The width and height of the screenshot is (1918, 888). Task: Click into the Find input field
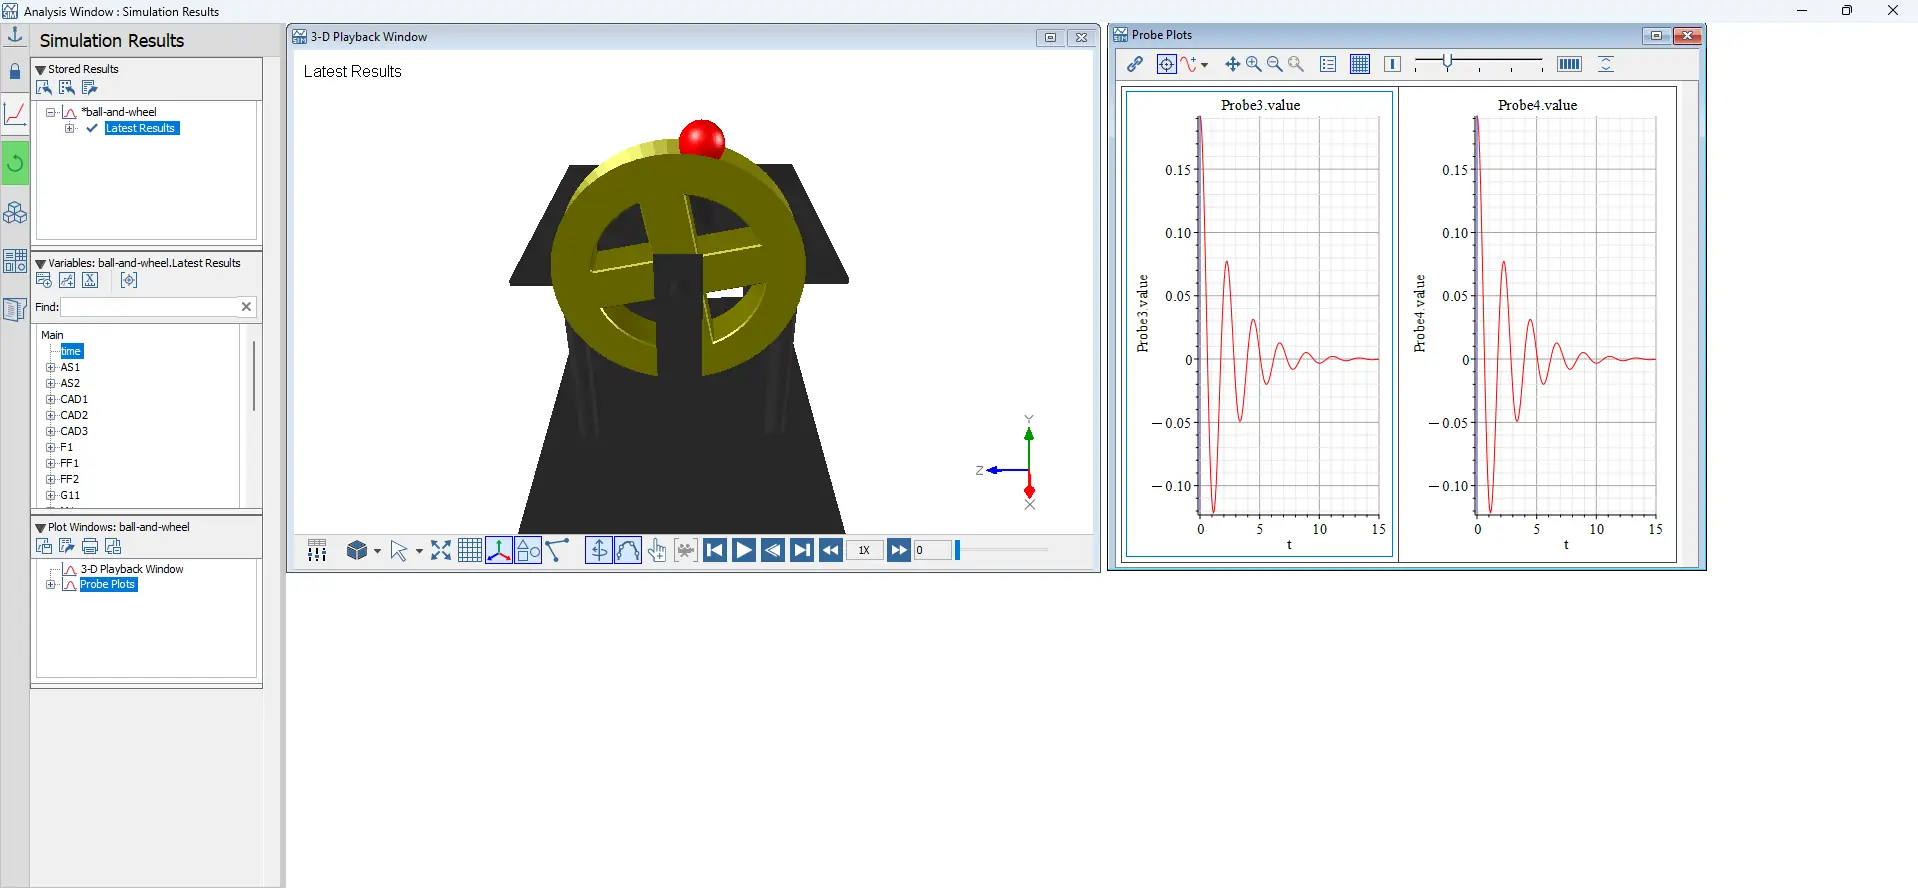tap(149, 307)
